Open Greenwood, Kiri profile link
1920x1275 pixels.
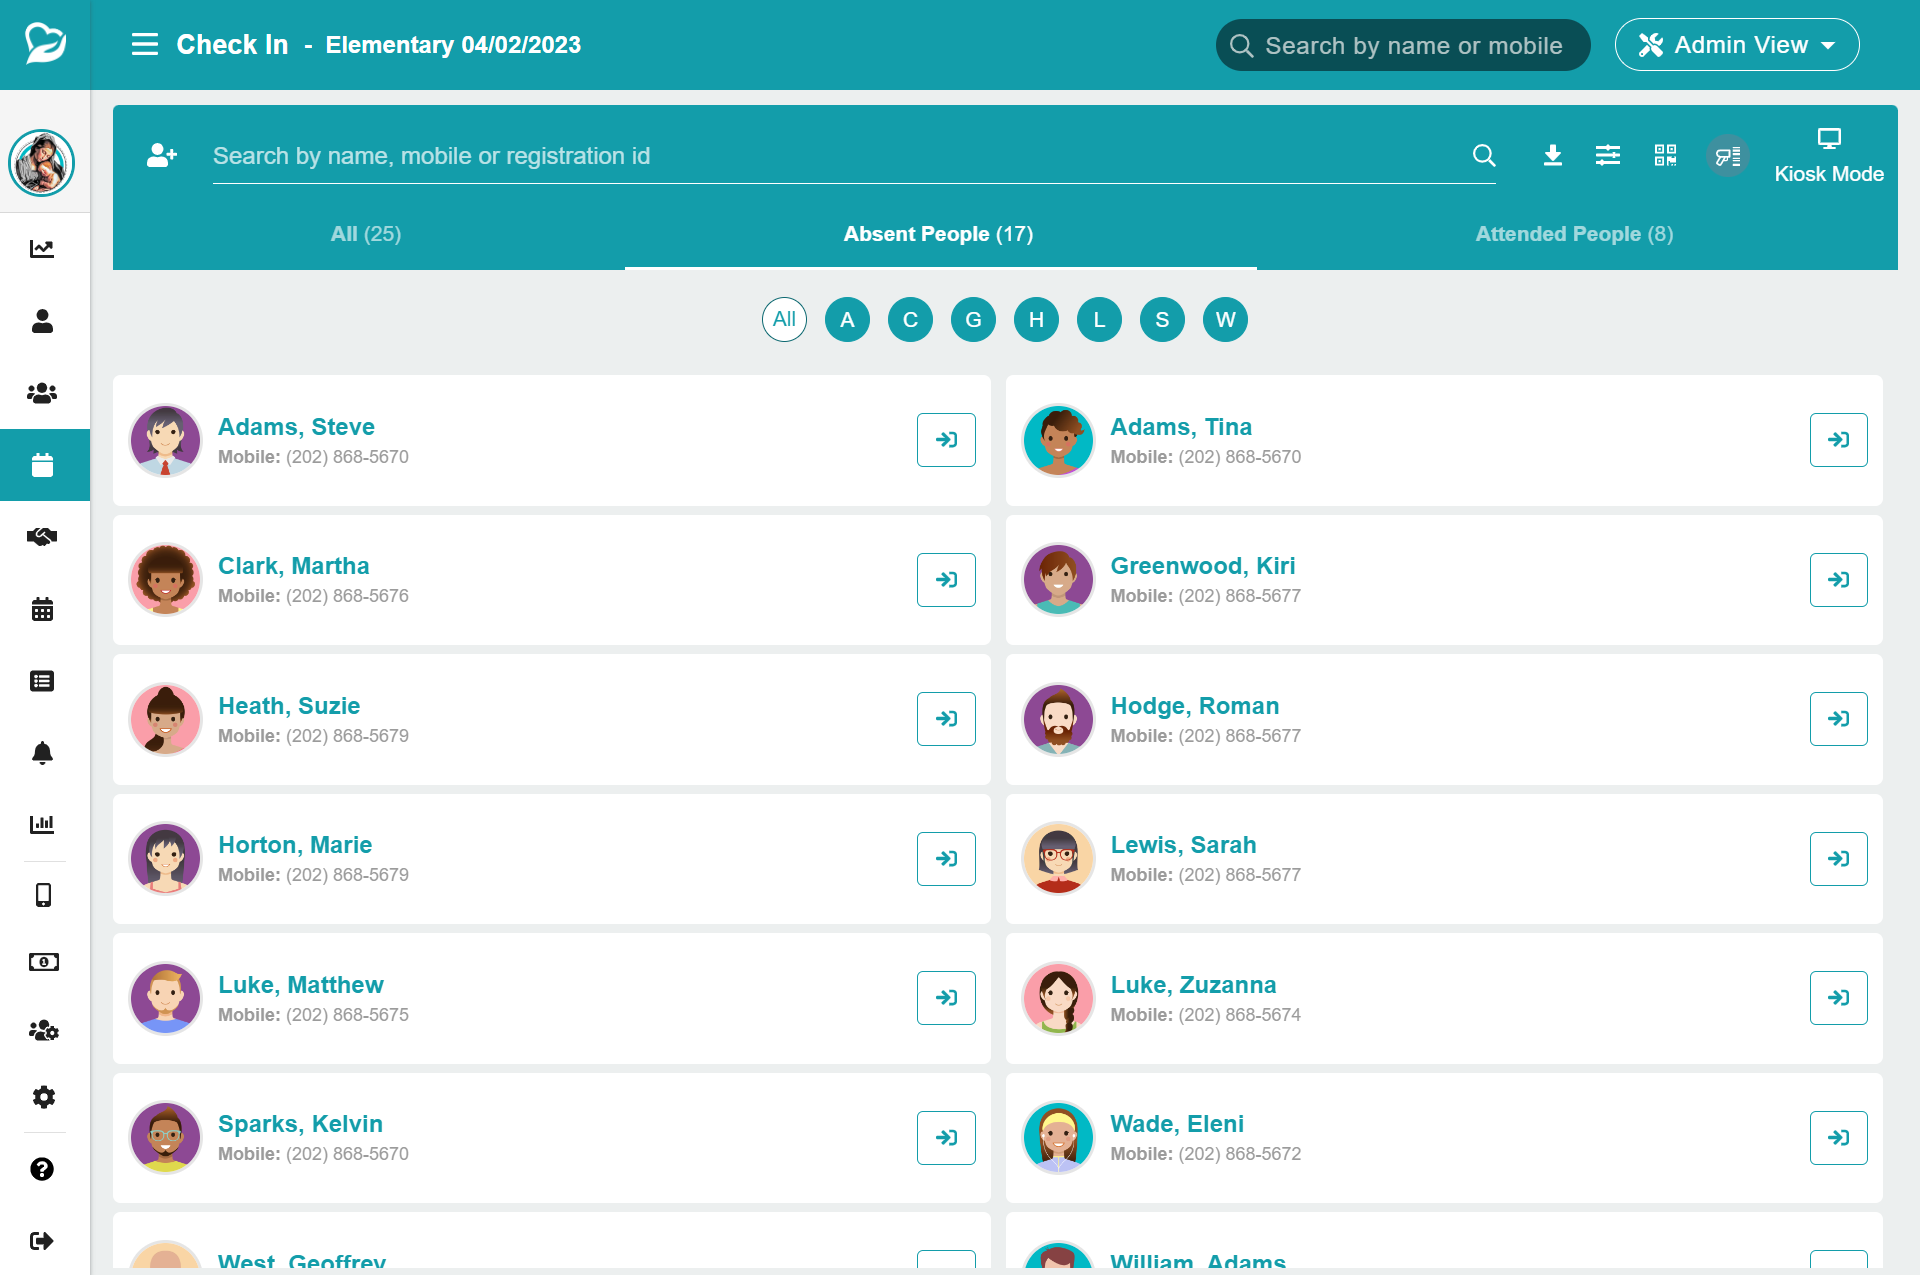coord(1202,566)
